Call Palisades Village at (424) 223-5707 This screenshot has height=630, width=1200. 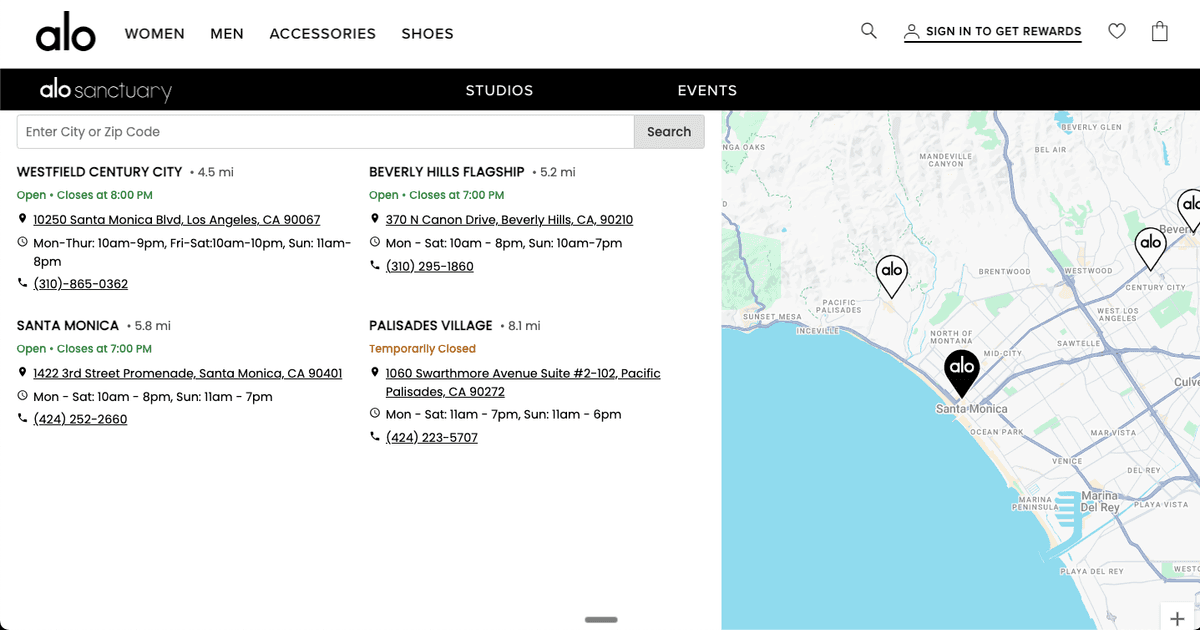(x=432, y=438)
